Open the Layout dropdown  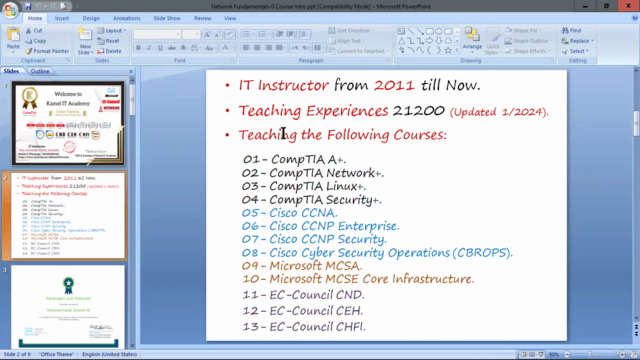coord(112,31)
